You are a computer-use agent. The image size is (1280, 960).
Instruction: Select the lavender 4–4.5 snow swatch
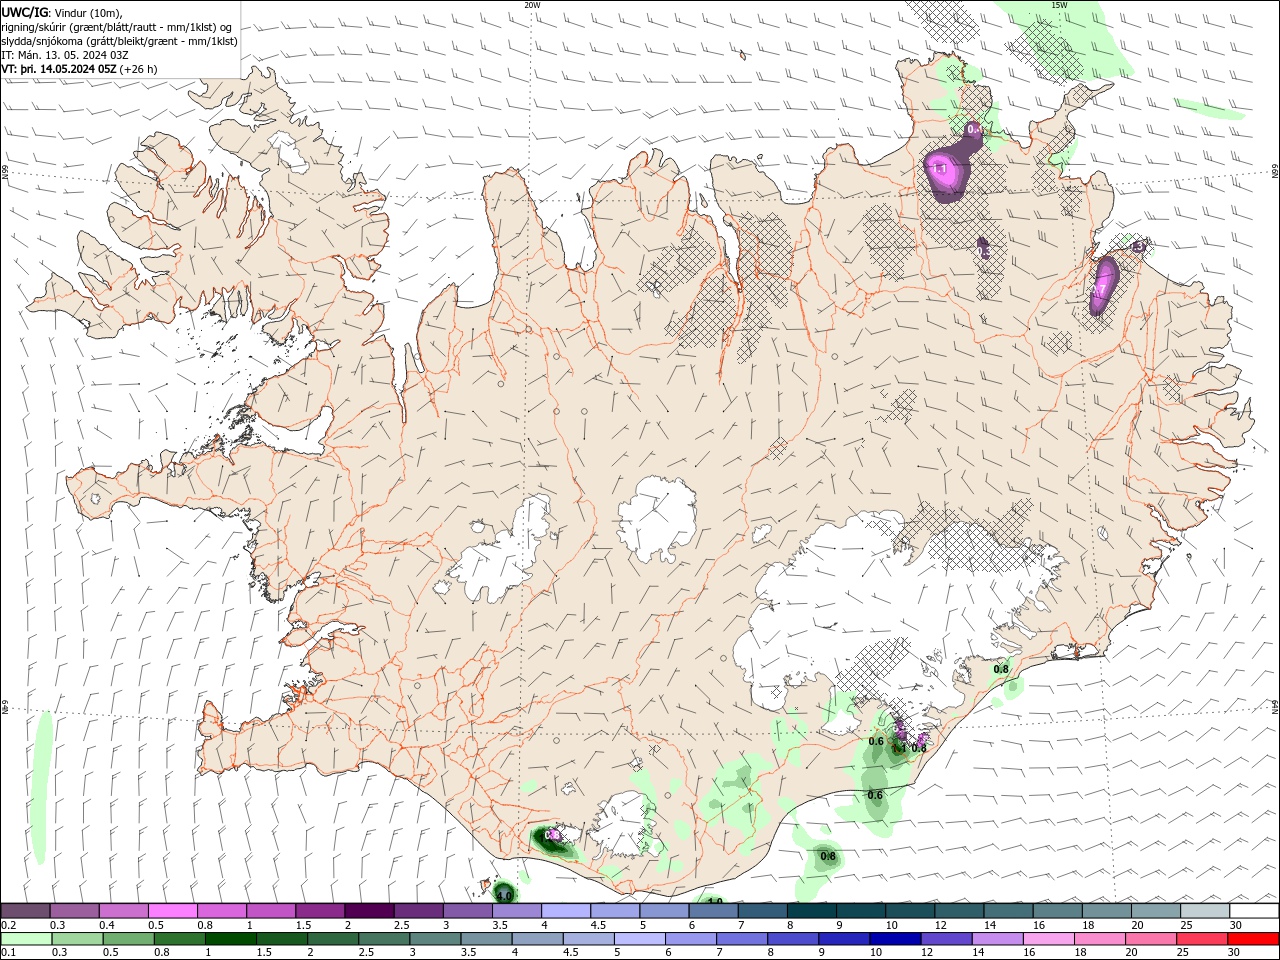(565, 911)
